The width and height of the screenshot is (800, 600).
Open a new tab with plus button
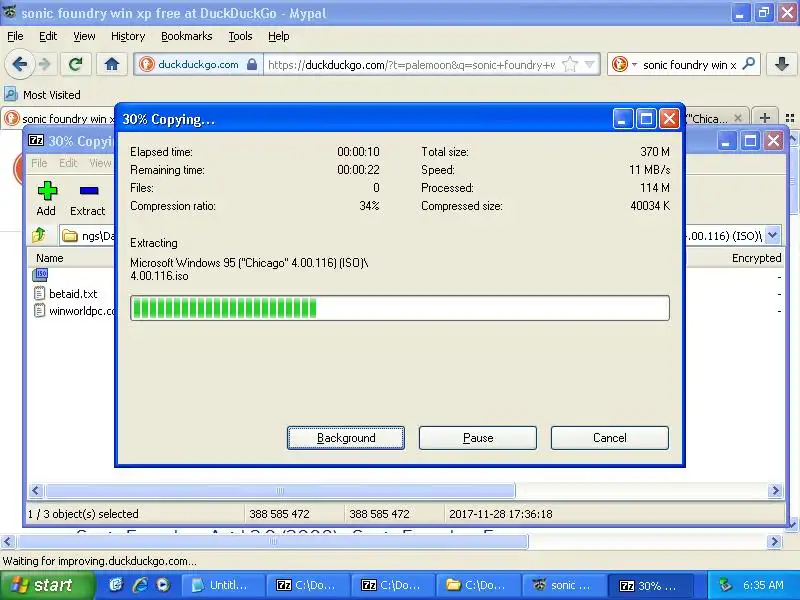pos(764,118)
